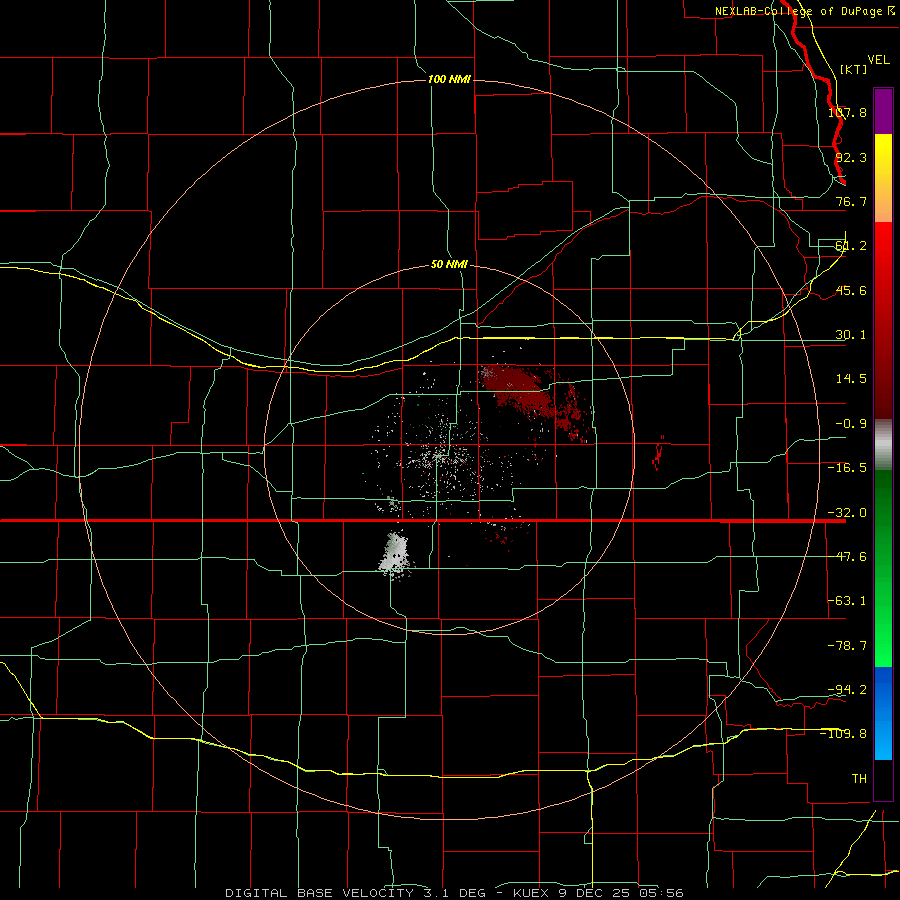Screen dimensions: 900x900
Task: Click the -63.1 legend value
Action: coord(847,601)
